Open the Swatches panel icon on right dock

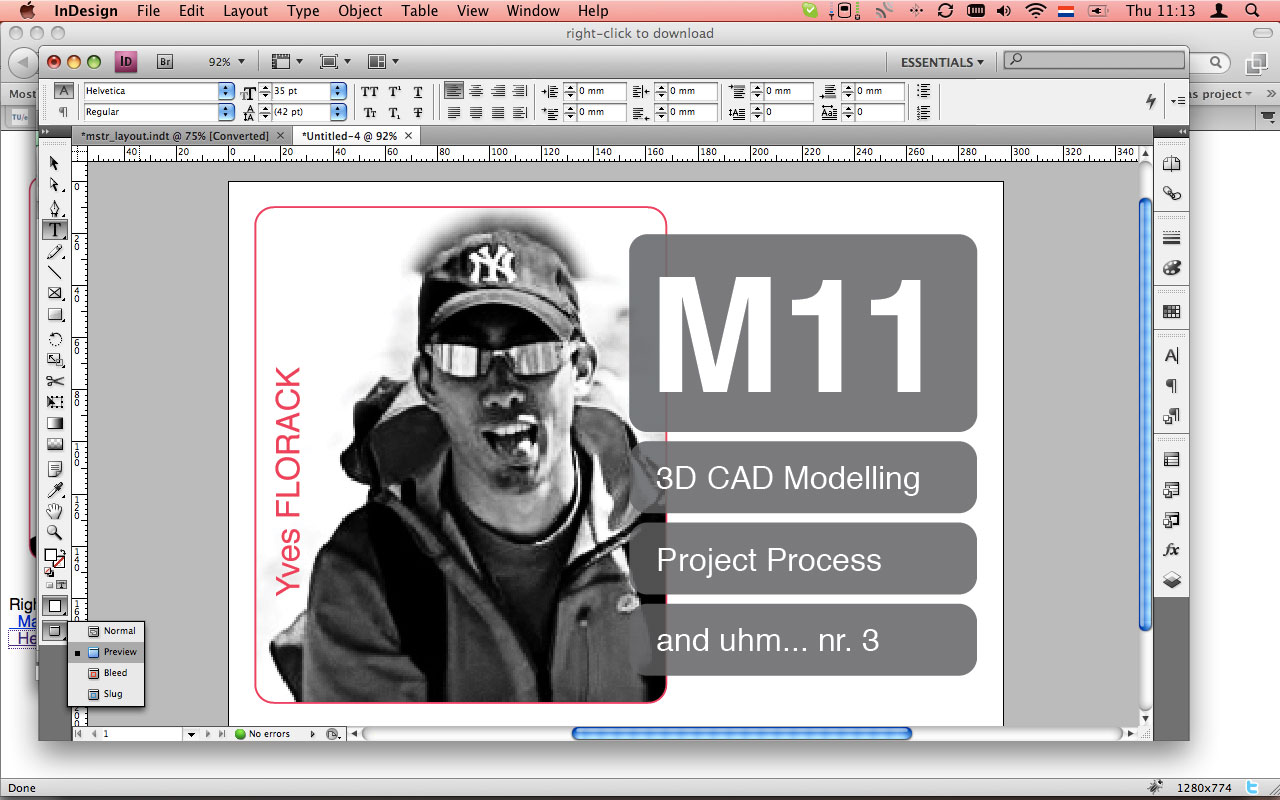1171,312
